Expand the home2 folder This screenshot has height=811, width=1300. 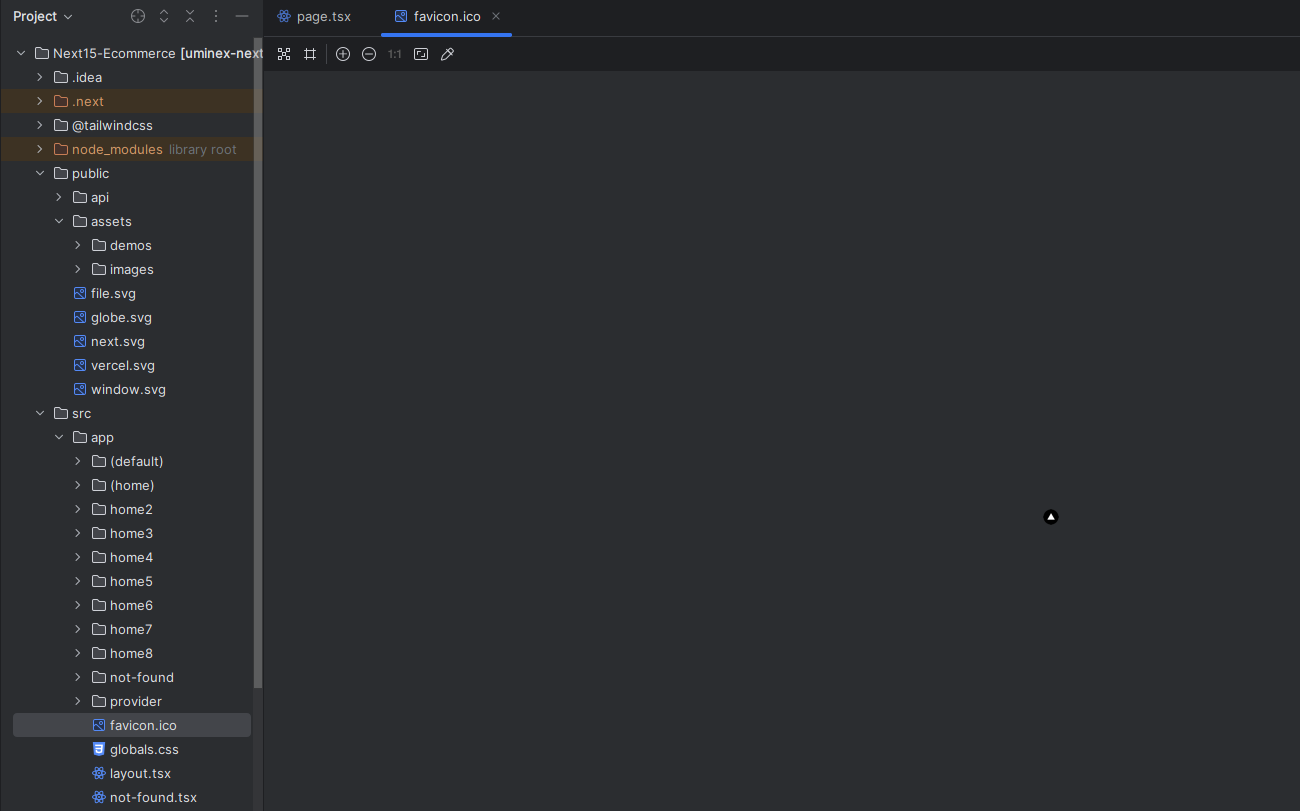pyautogui.click(x=78, y=509)
